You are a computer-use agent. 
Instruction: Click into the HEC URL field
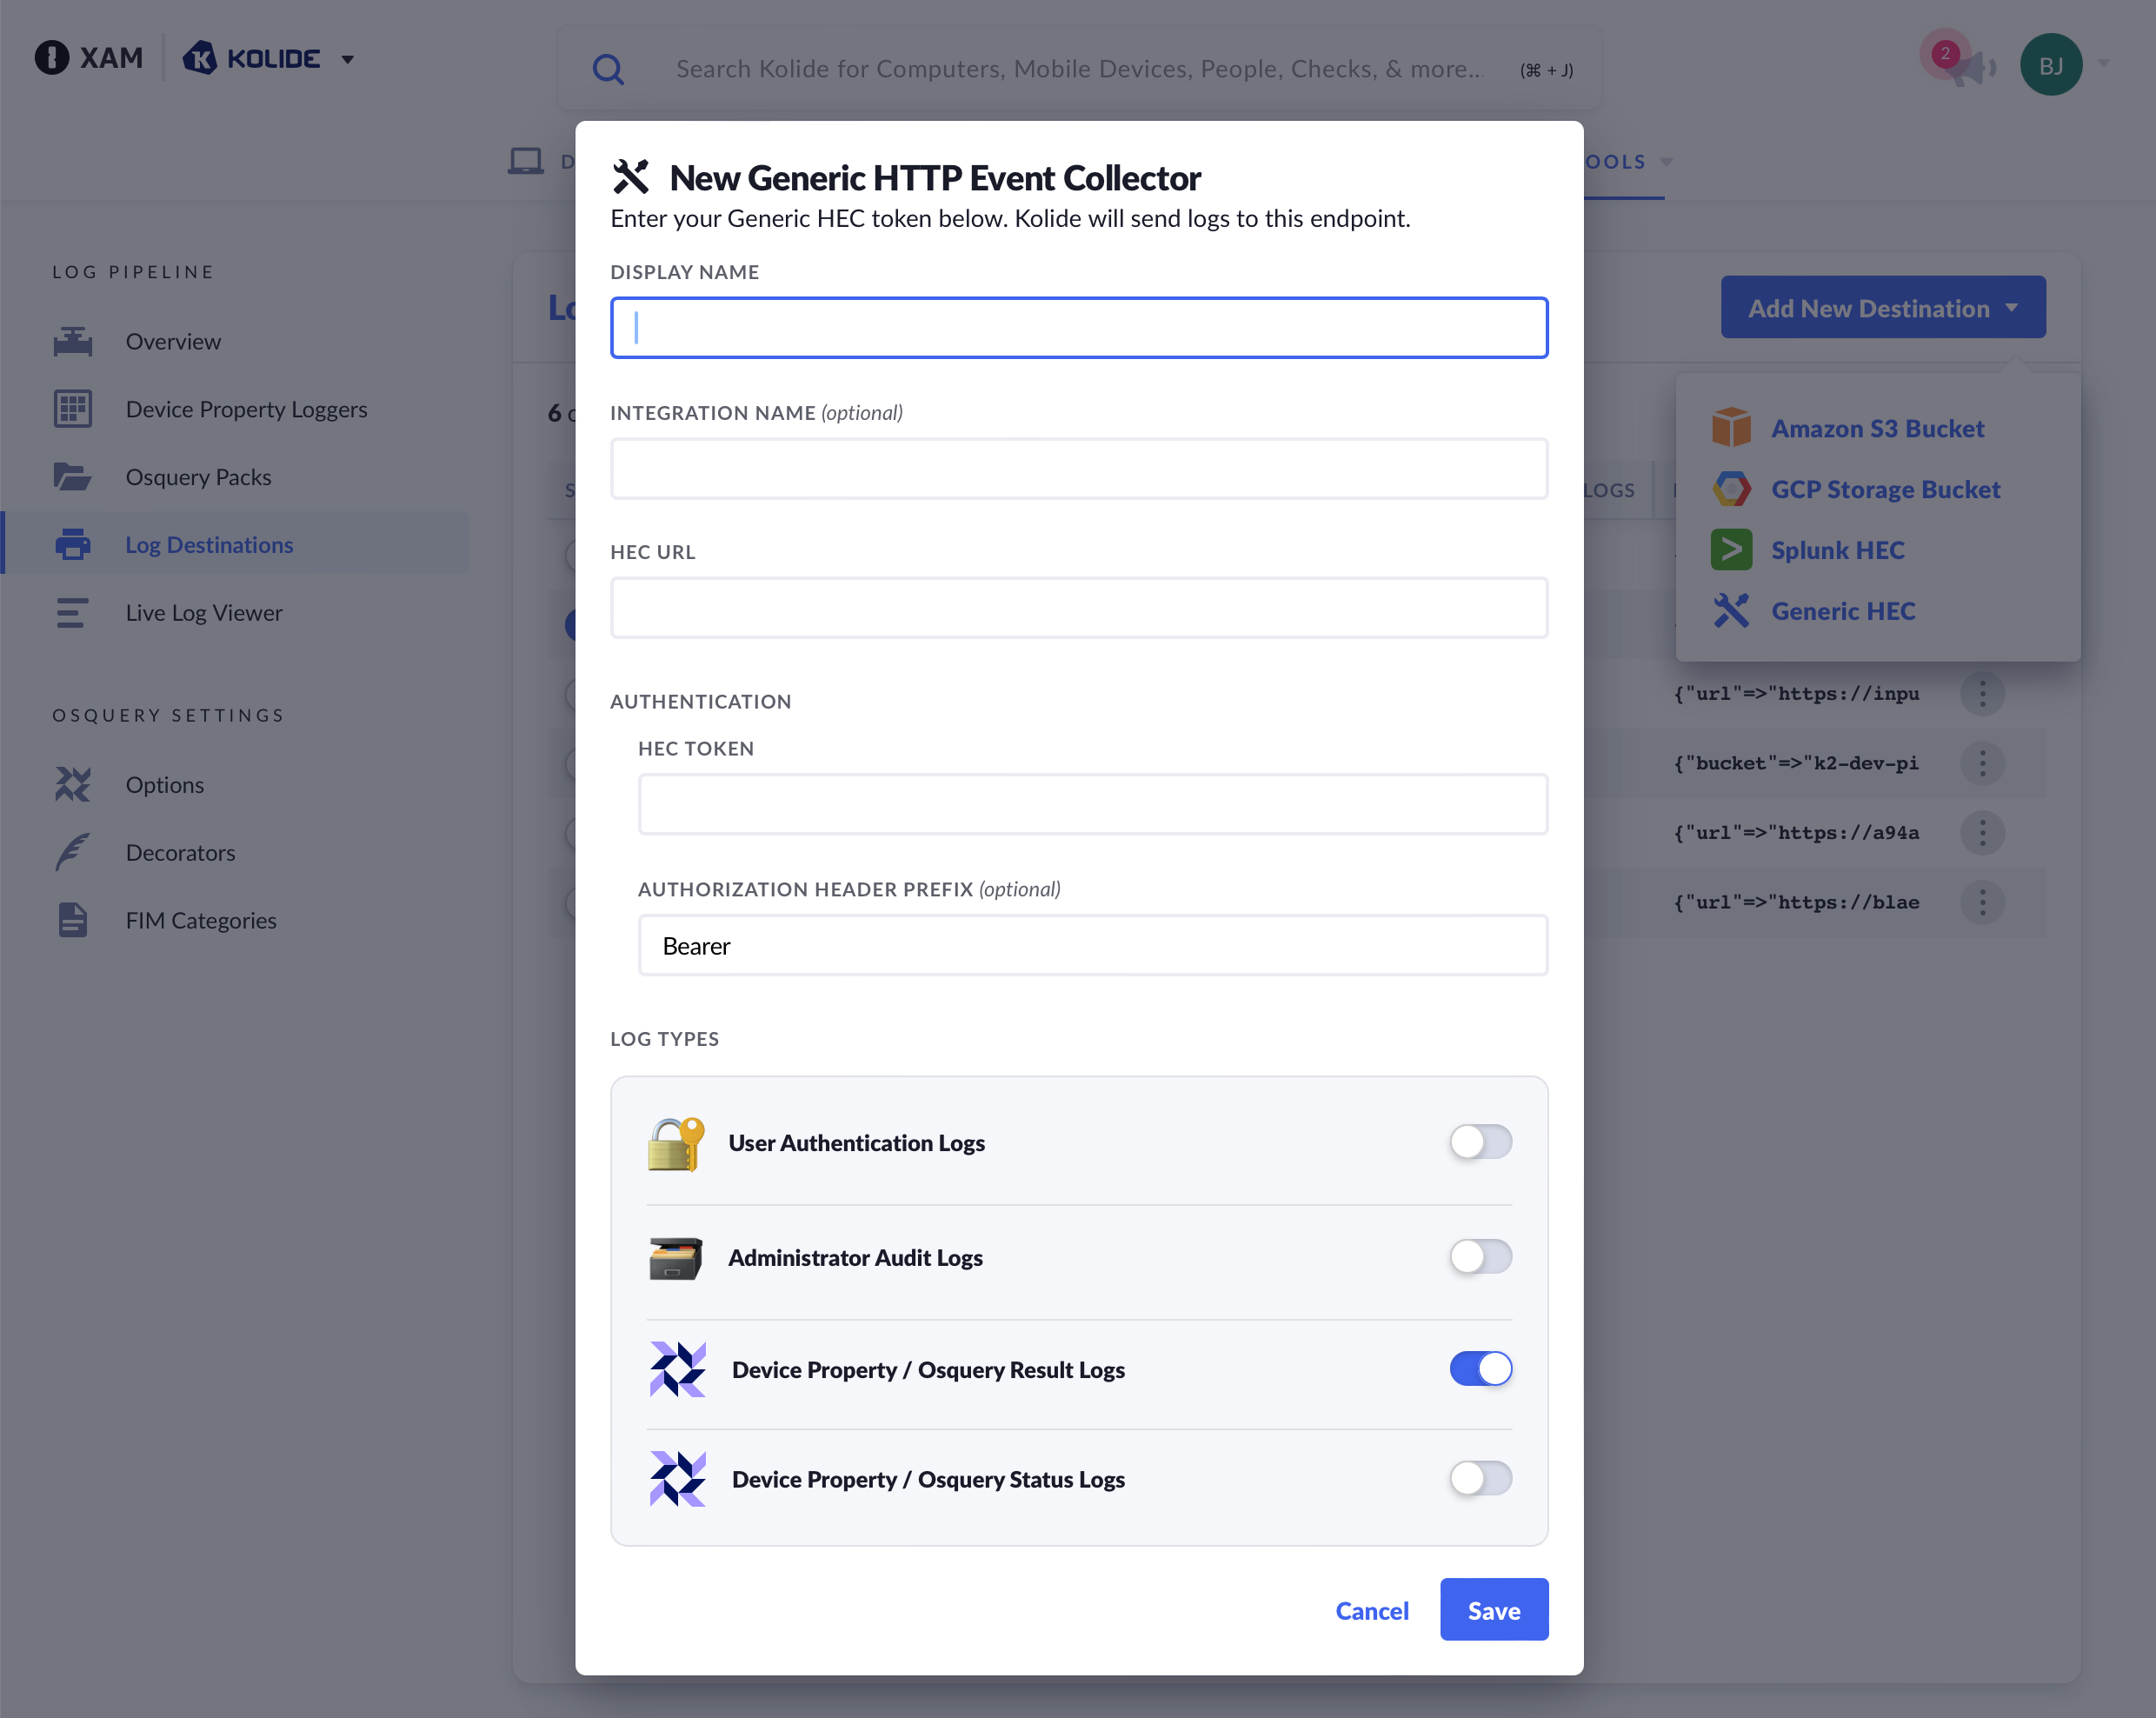point(1078,608)
